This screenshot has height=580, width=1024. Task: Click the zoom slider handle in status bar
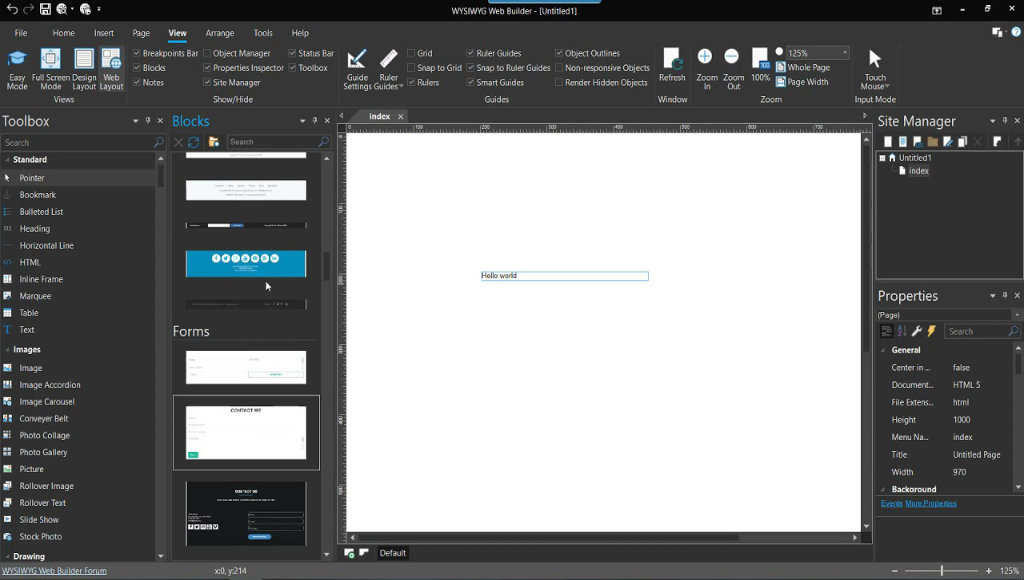click(941, 571)
